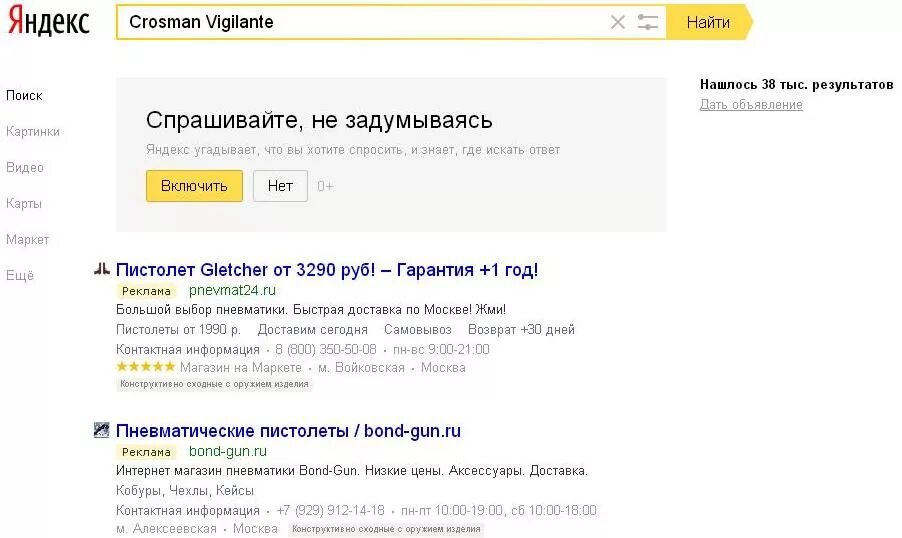The width and height of the screenshot is (902, 538).
Task: Open the Самовывоз sitelink
Action: pos(418,330)
